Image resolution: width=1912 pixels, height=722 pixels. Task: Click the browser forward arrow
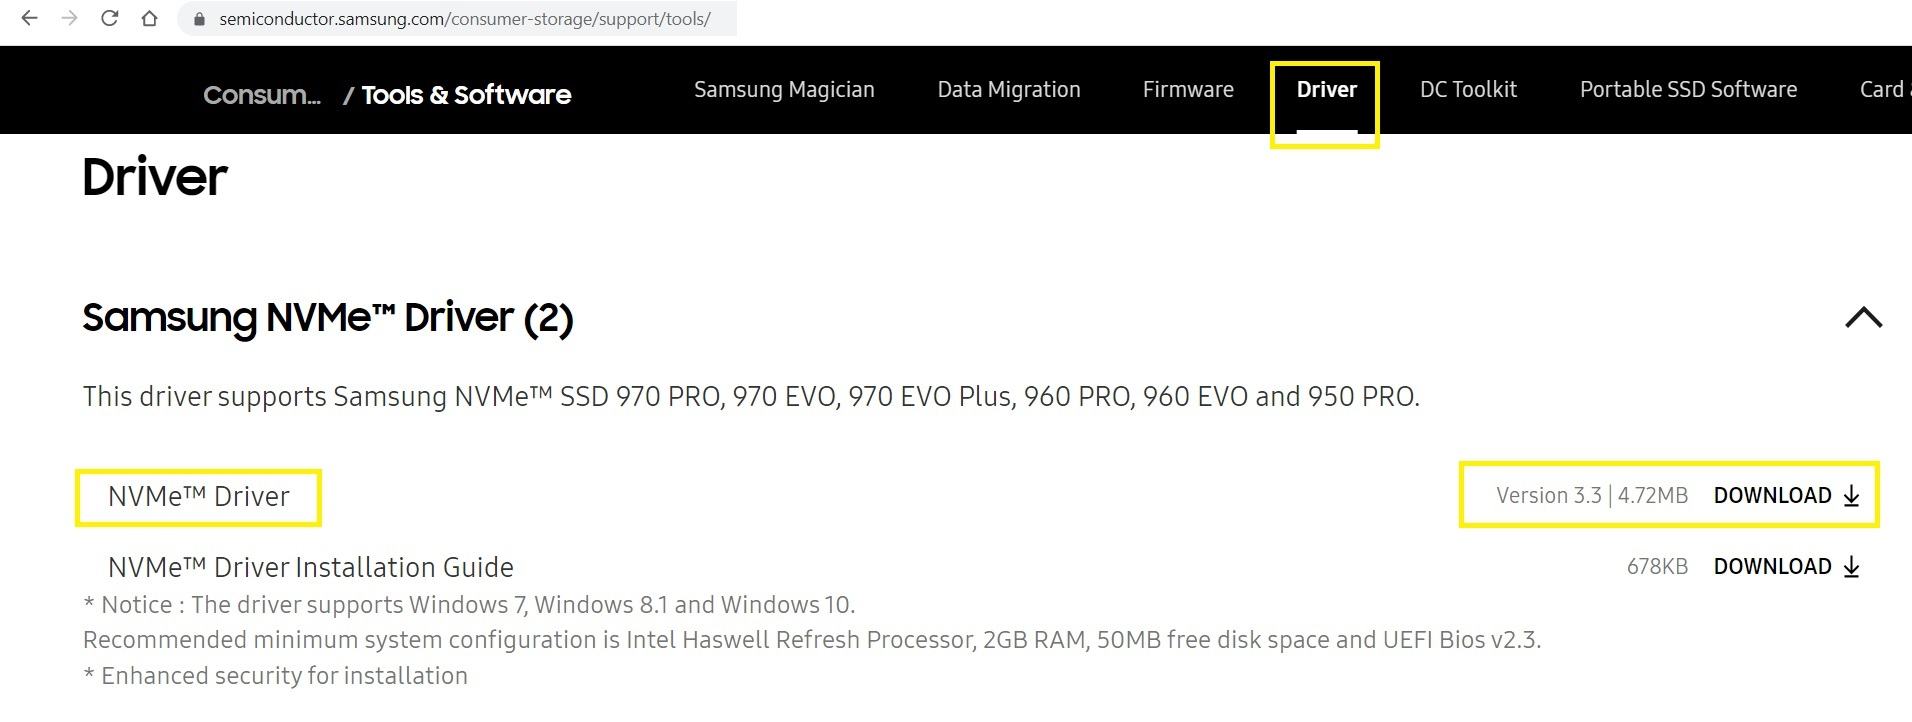[x=69, y=19]
